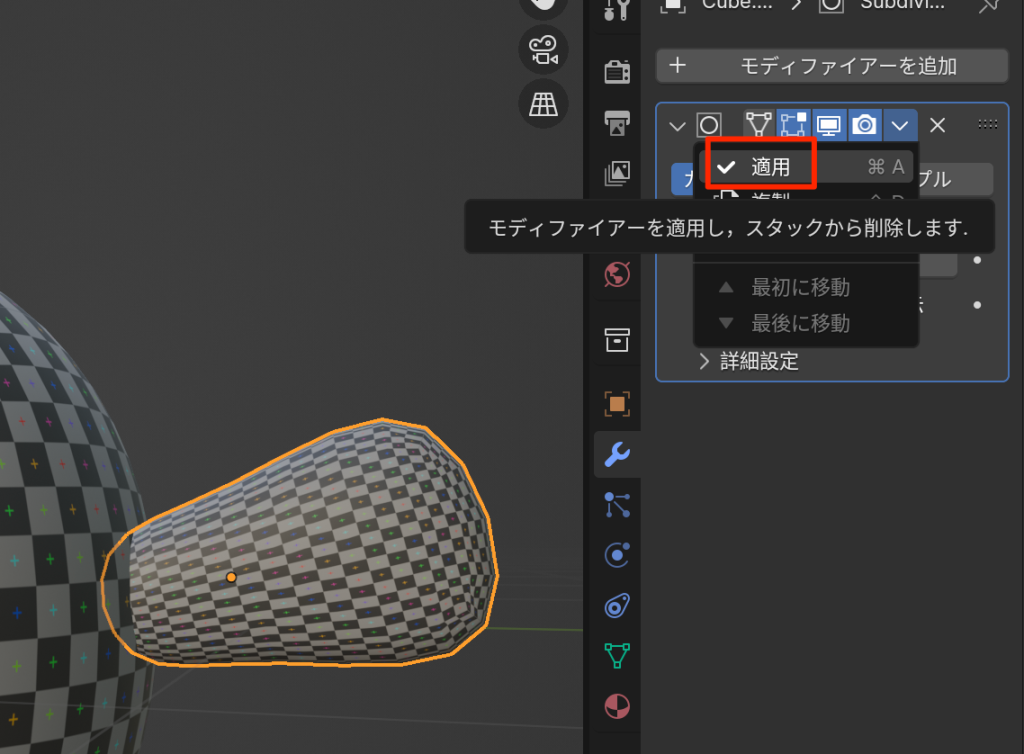Viewport: 1024px width, 754px height.
Task: Open the Object Data mesh properties tab
Action: [617, 656]
